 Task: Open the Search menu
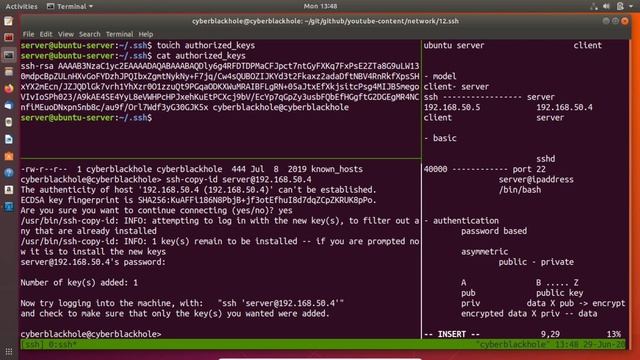click(89, 34)
